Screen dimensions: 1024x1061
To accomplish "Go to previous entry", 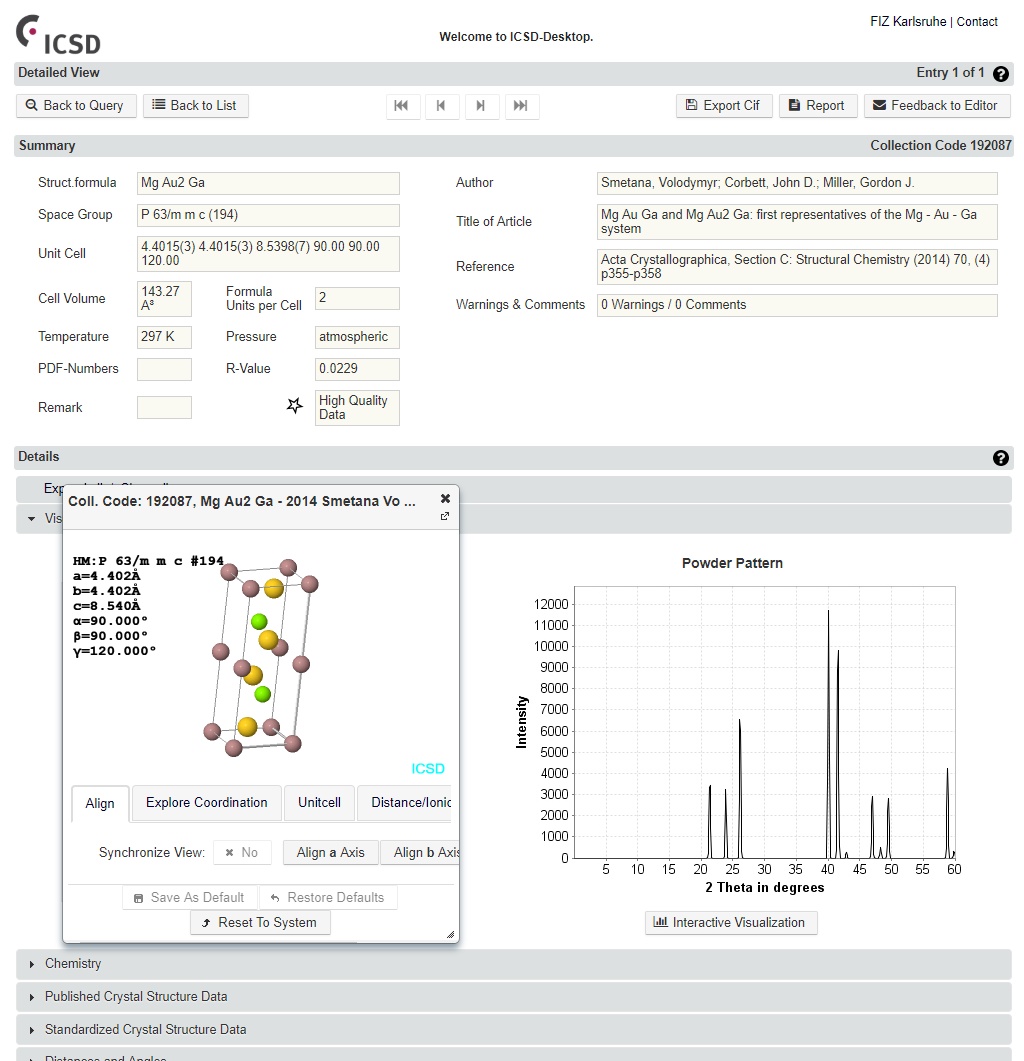I will coord(441,106).
